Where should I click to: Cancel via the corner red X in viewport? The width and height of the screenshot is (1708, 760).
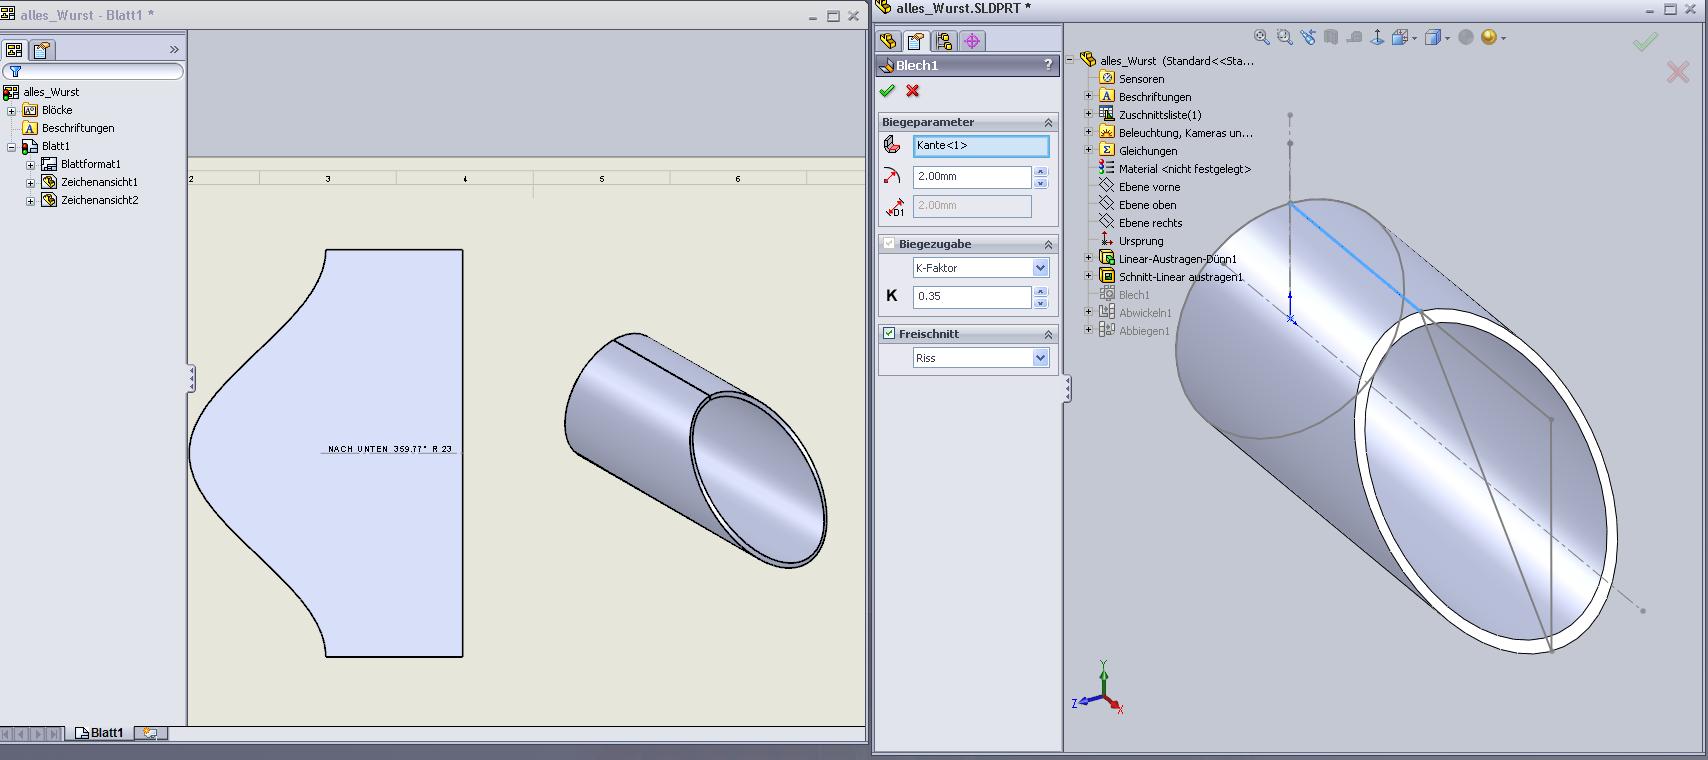pos(1678,71)
